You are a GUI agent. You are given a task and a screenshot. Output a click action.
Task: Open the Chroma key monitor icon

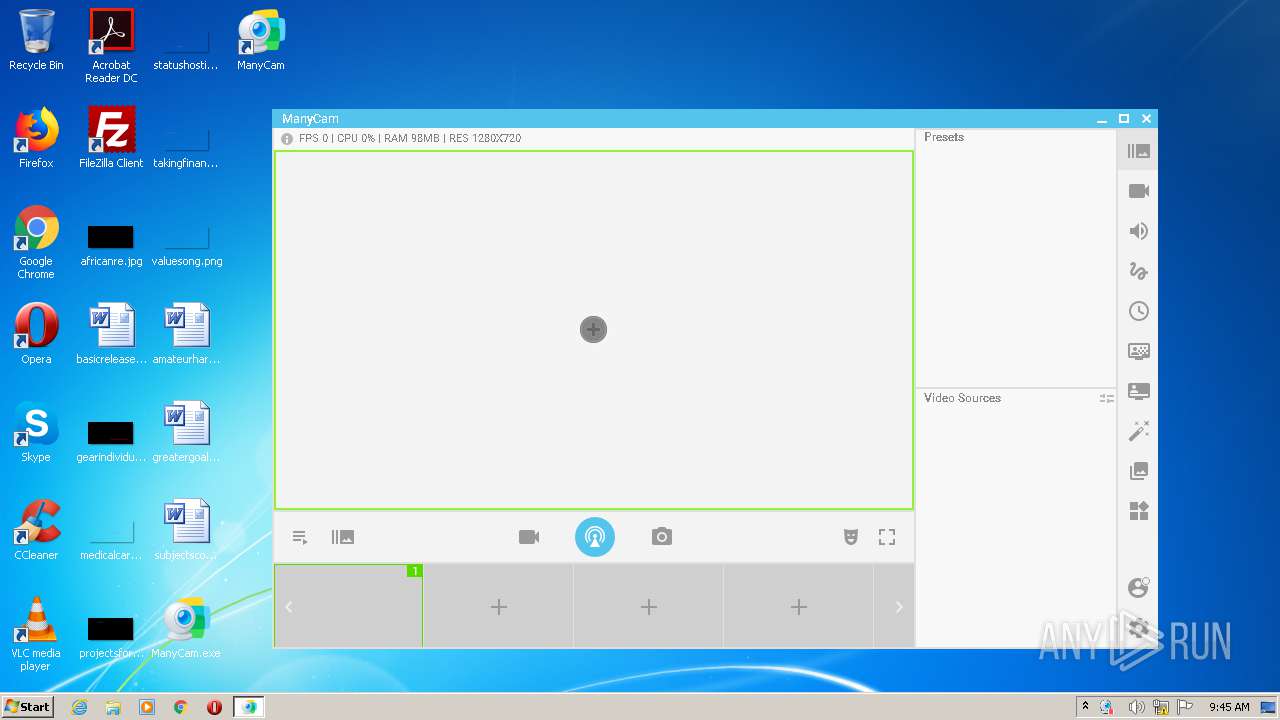point(1138,351)
